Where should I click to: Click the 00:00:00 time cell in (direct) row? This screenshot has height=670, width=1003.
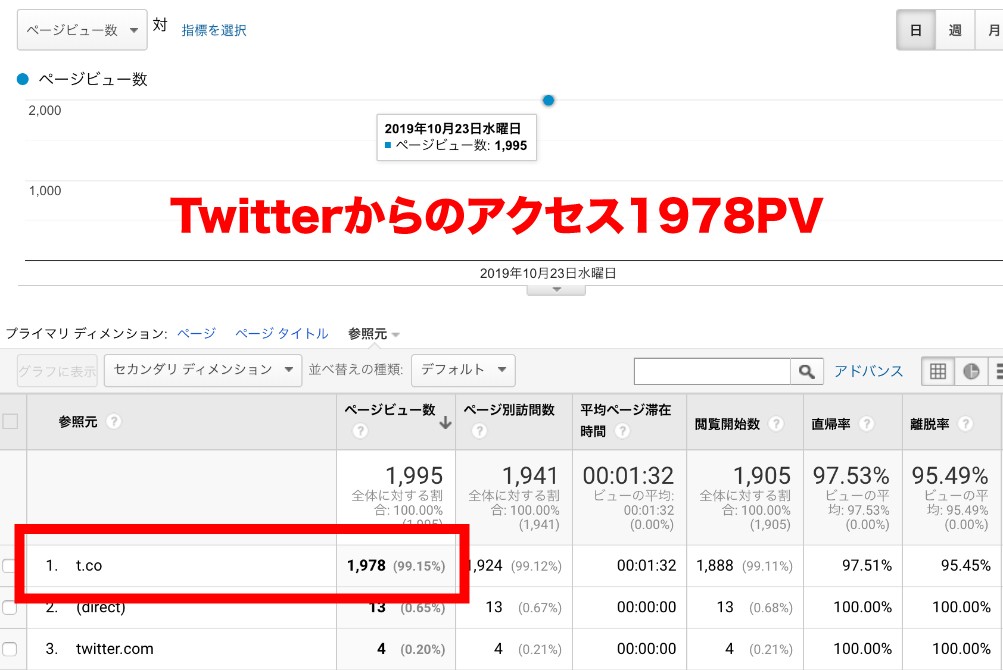(647, 607)
